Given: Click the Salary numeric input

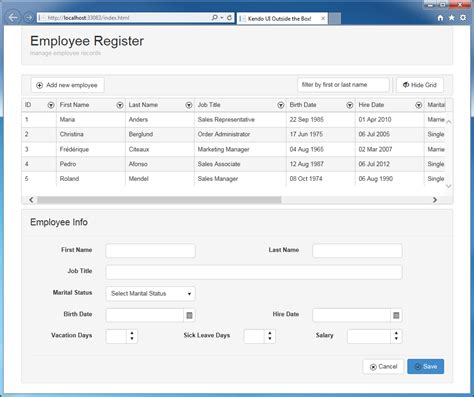Looking at the screenshot, I should [x=369, y=336].
